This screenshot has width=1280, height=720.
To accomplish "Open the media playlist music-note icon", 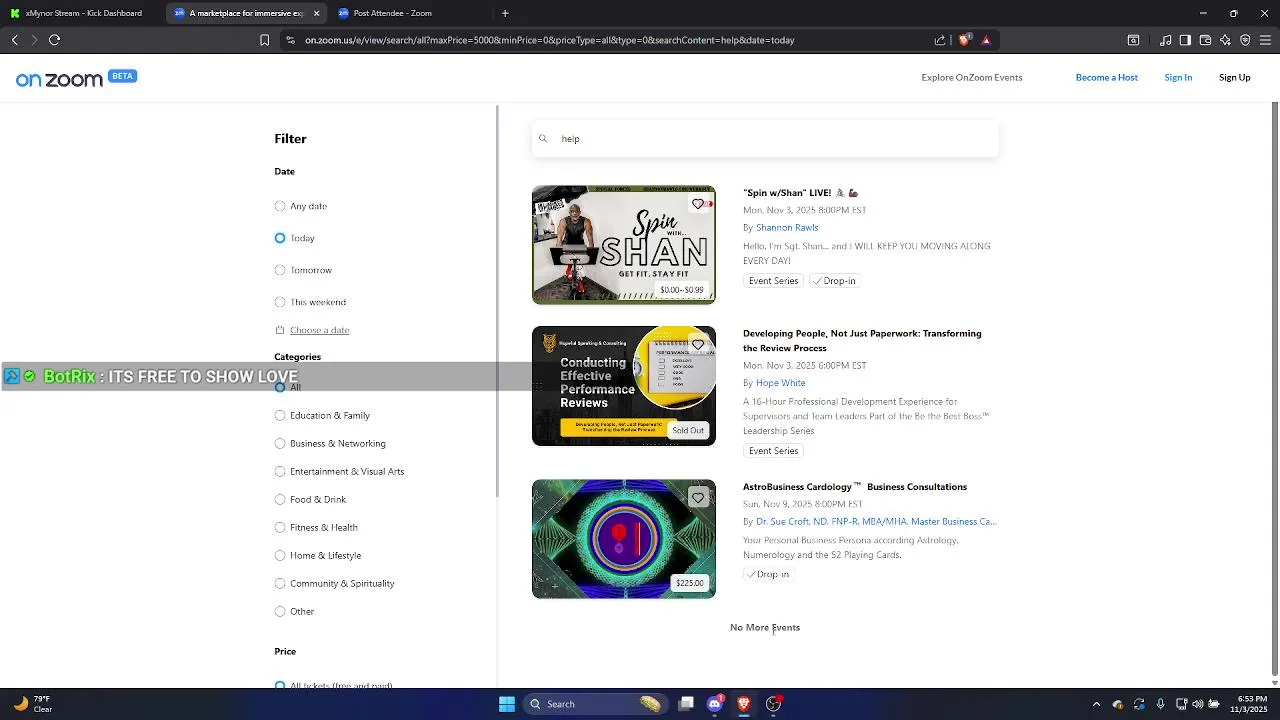I will (1165, 40).
